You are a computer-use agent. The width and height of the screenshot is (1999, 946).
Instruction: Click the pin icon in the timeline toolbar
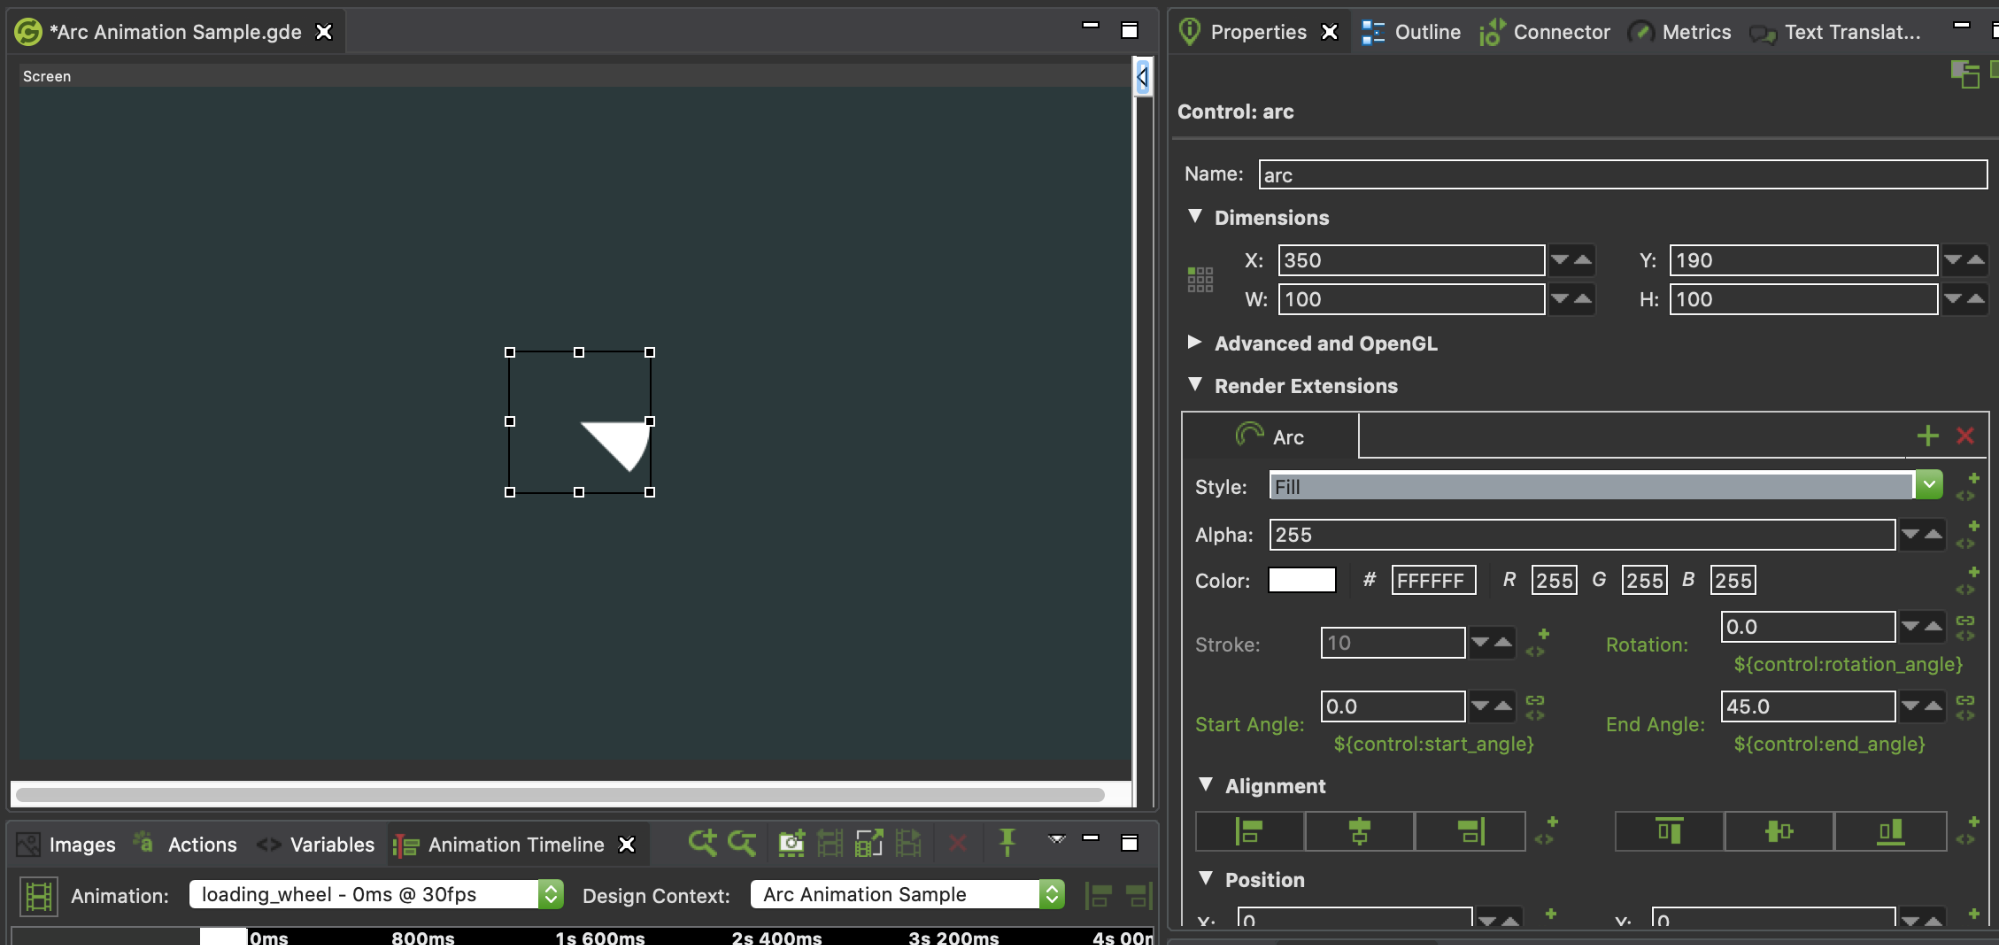pyautogui.click(x=1007, y=843)
